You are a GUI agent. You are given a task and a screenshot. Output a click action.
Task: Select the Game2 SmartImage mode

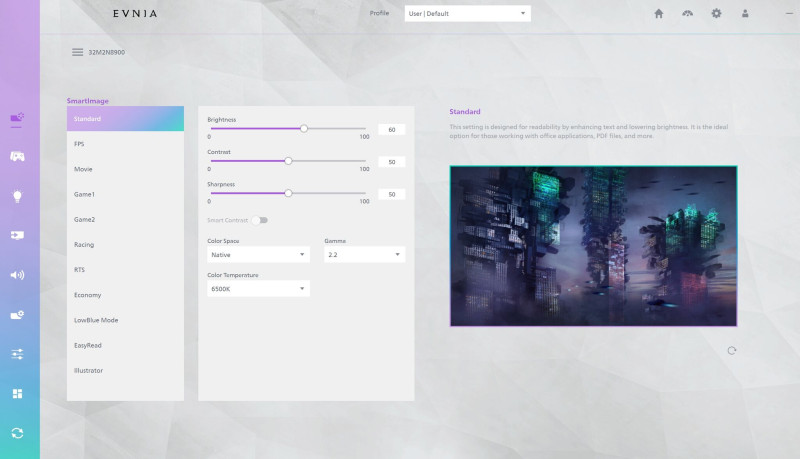click(125, 219)
